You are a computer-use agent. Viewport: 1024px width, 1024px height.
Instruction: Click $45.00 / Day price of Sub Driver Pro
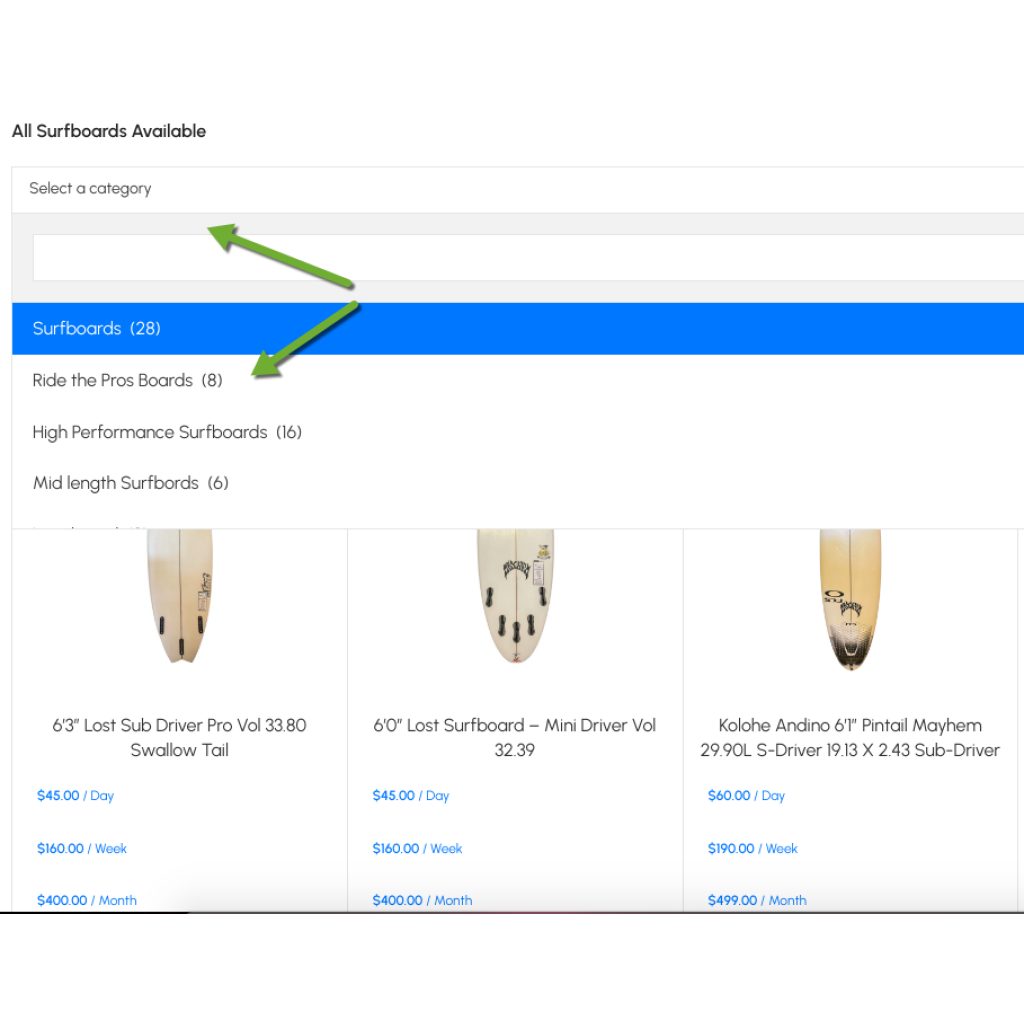[x=75, y=795]
